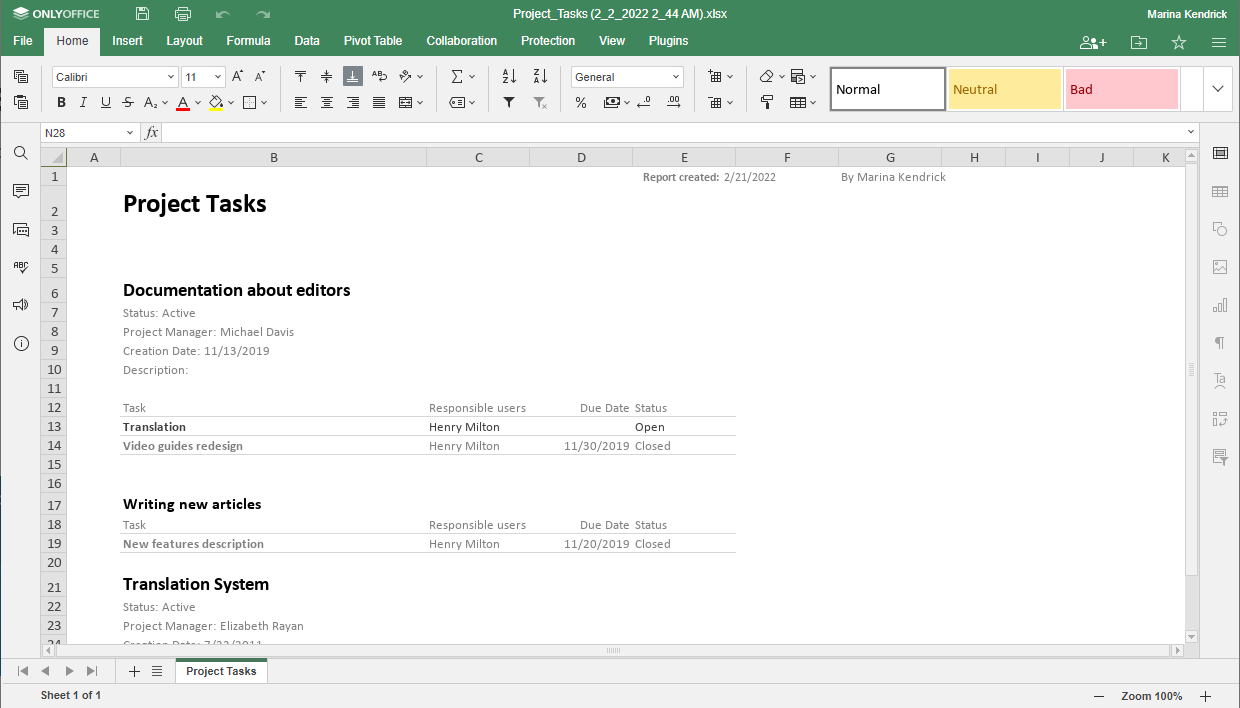1240x708 pixels.
Task: Open Chart settings in the right sidebar
Action: click(x=1220, y=305)
